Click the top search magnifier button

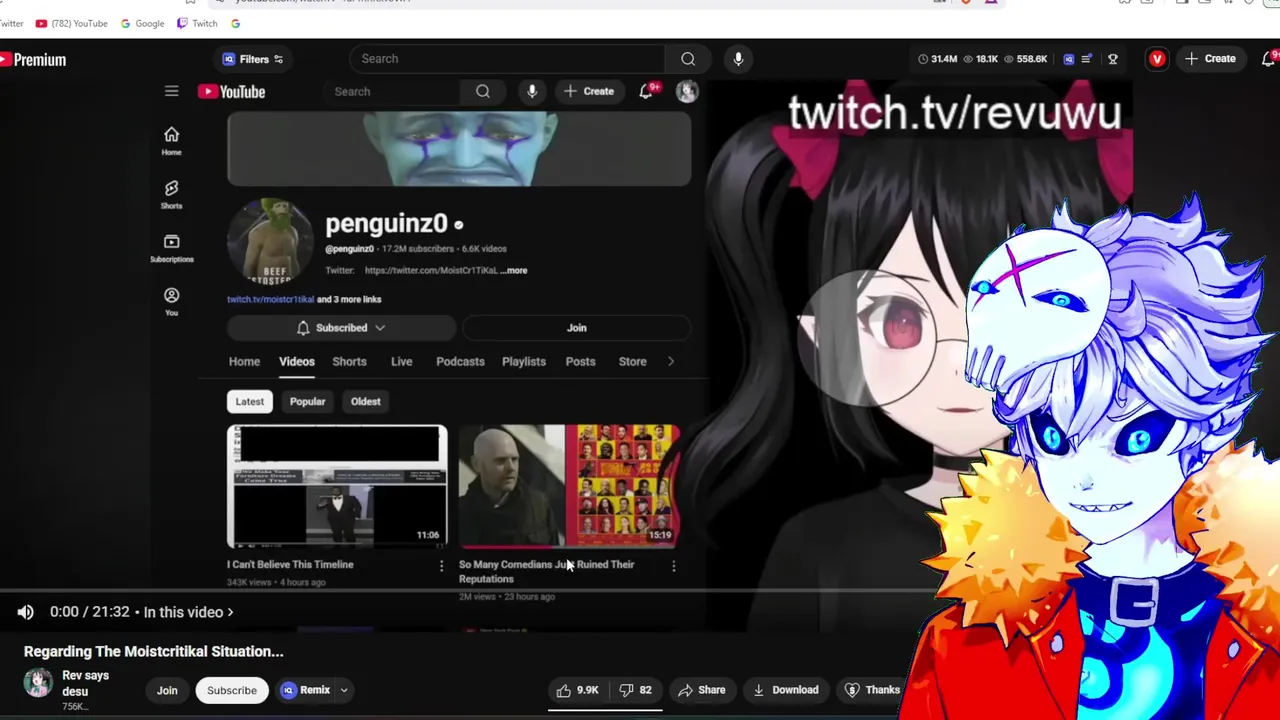(688, 59)
